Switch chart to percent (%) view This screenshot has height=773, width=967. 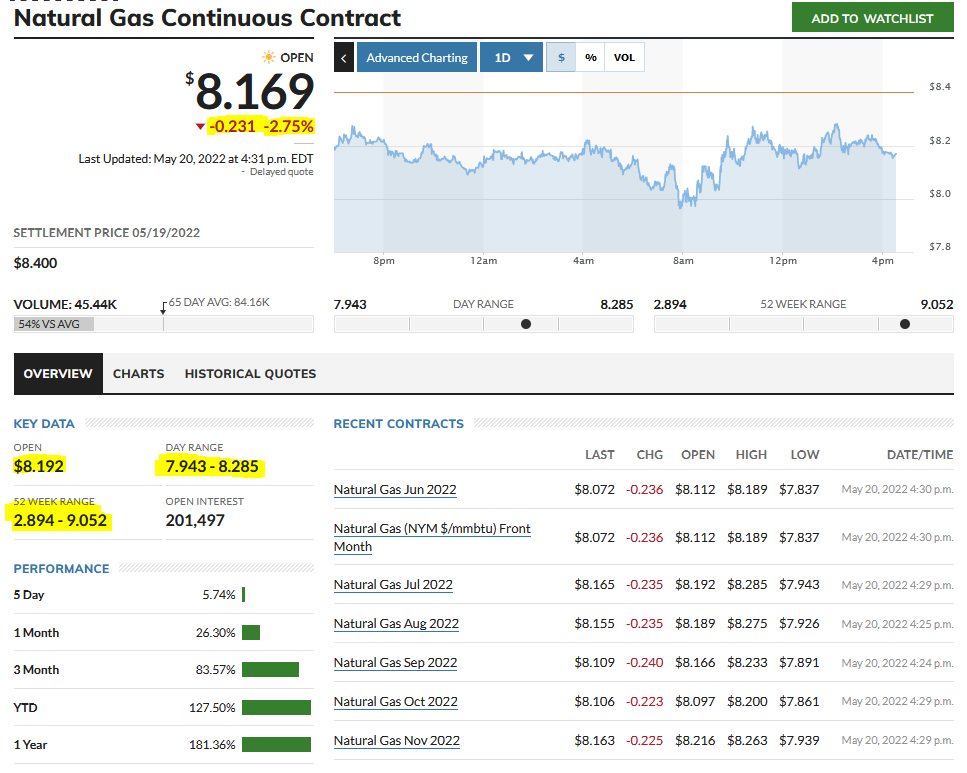pos(591,57)
